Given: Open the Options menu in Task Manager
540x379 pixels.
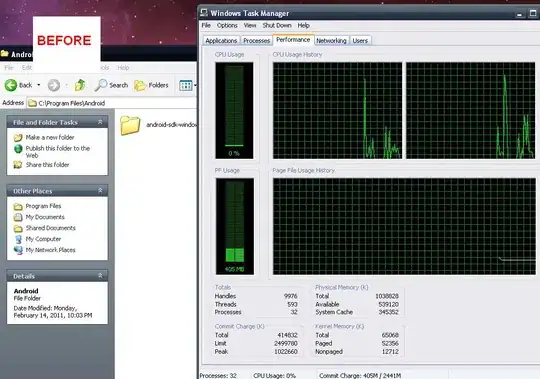Looking at the screenshot, I should tap(227, 25).
